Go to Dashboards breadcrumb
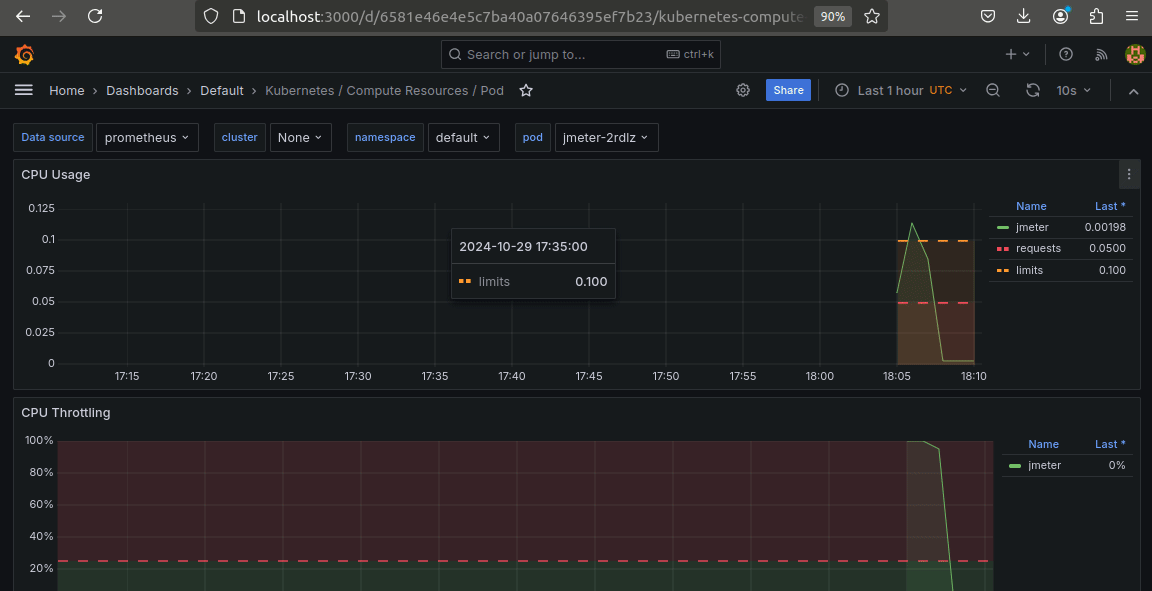Viewport: 1152px width, 591px height. 142,90
